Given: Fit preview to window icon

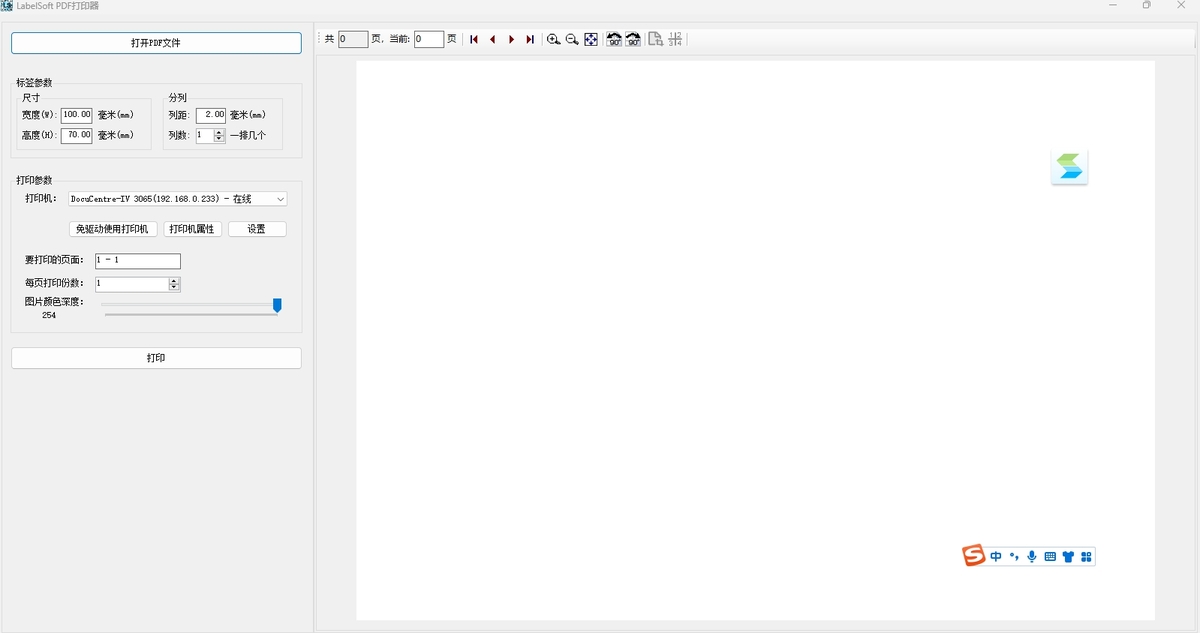Looking at the screenshot, I should click(591, 39).
